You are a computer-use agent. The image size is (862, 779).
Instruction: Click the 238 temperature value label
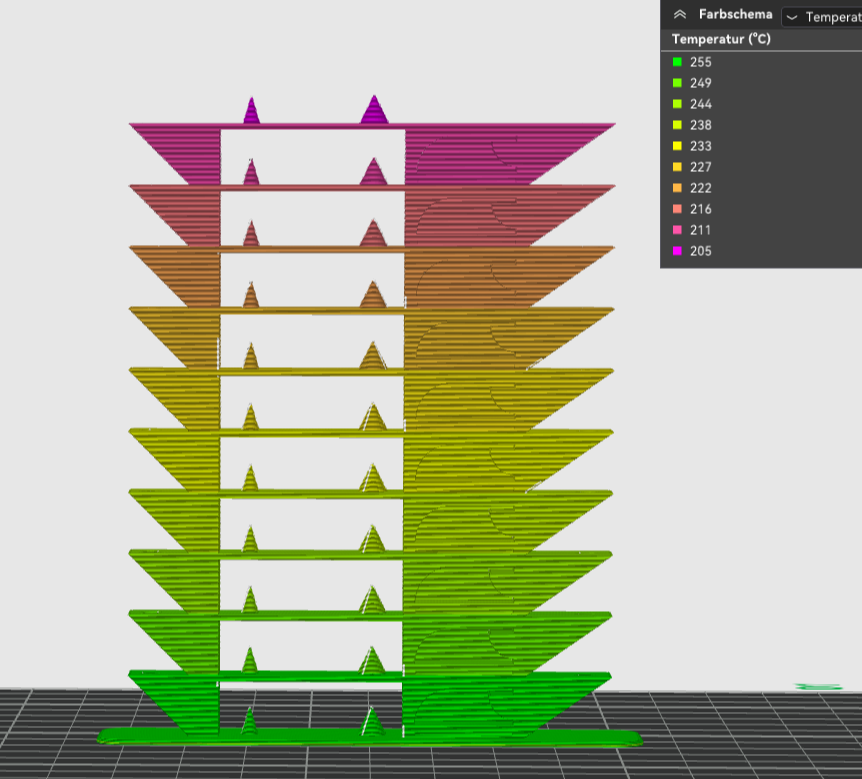[x=701, y=125]
